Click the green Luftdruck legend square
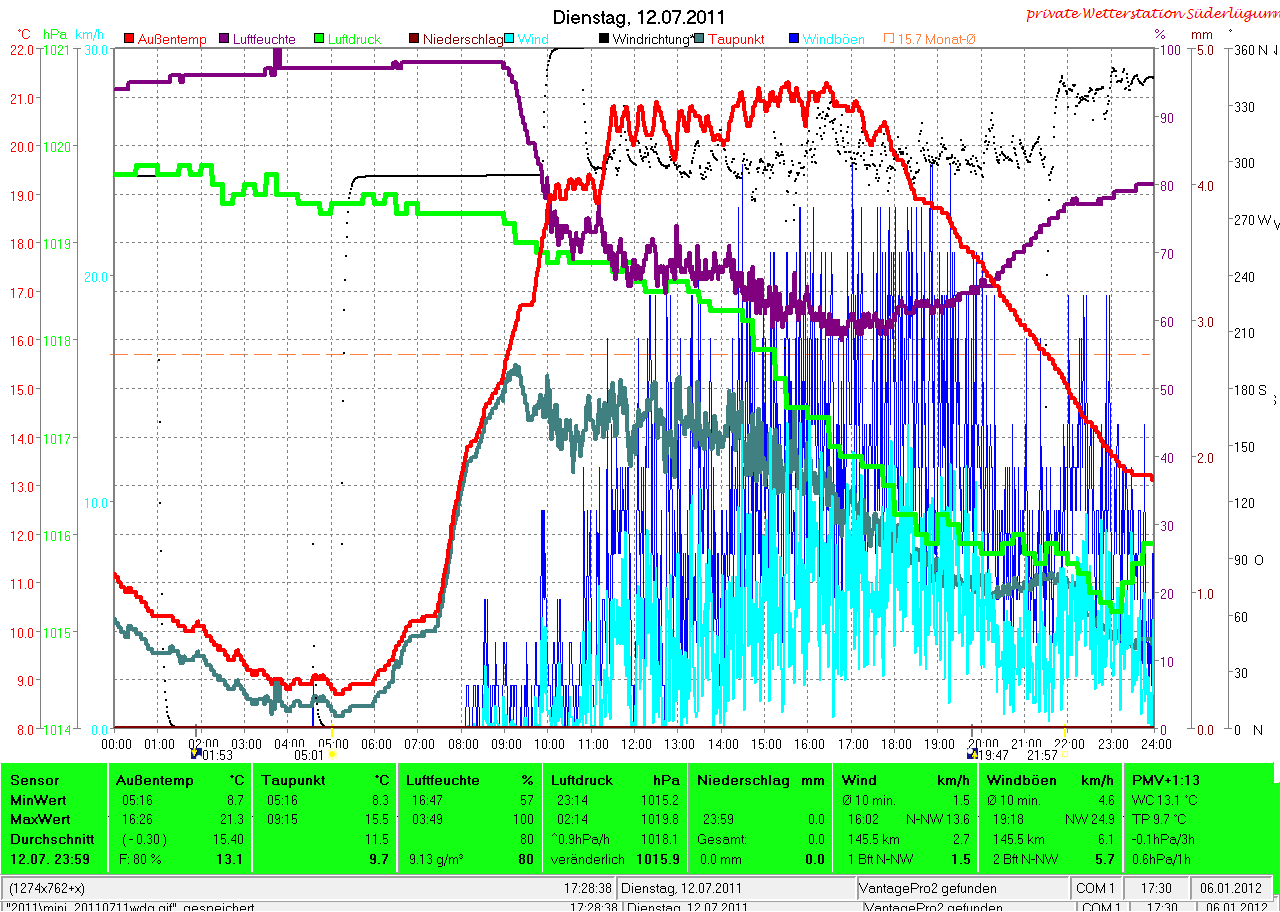1280x912 pixels. pos(322,39)
